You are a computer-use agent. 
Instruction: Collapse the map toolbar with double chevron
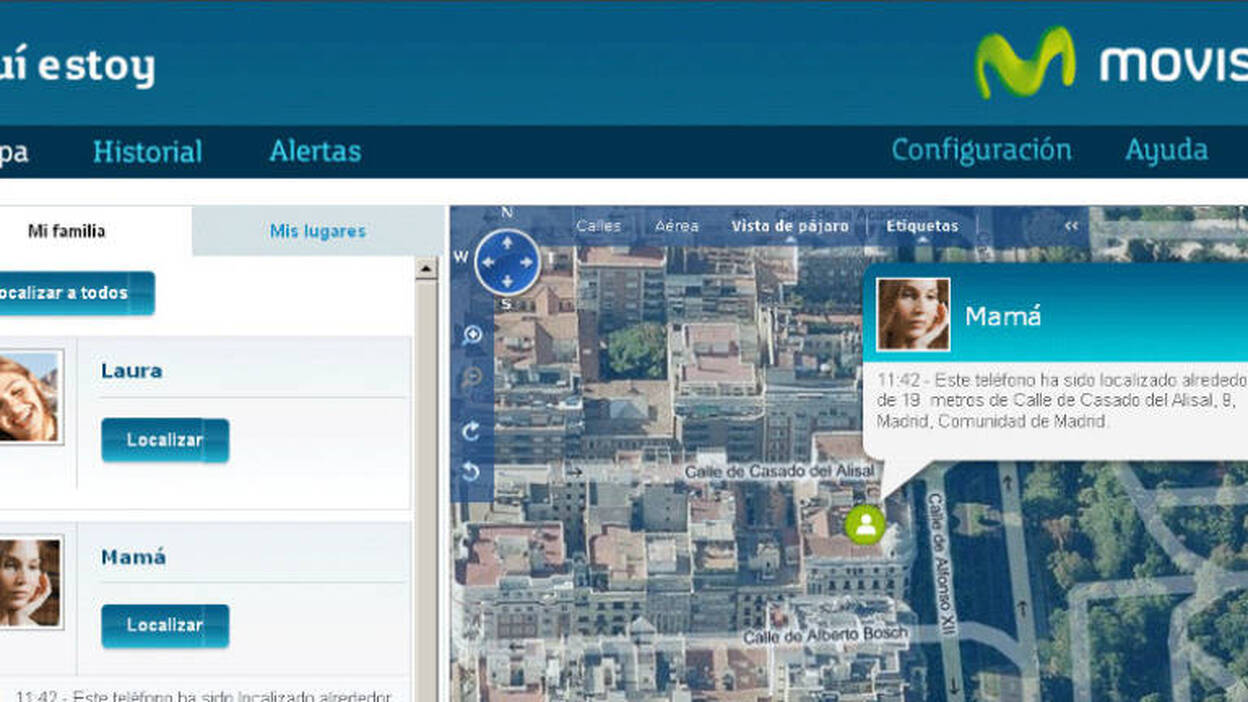pos(1072,226)
